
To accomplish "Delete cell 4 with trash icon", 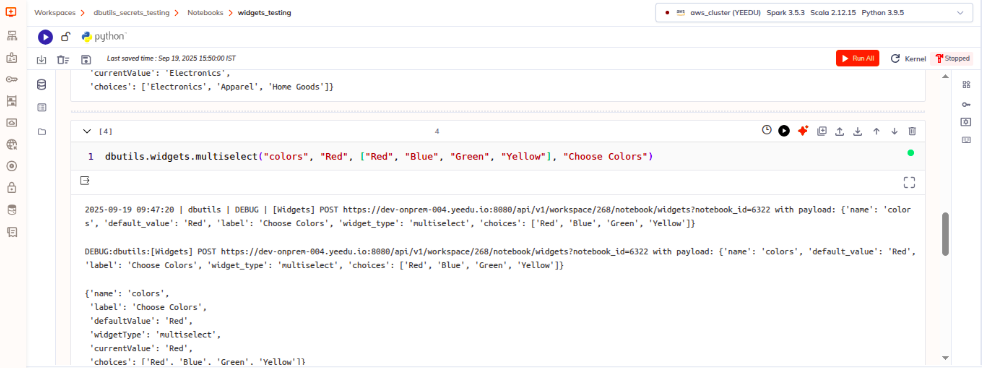I will pyautogui.click(x=912, y=131).
